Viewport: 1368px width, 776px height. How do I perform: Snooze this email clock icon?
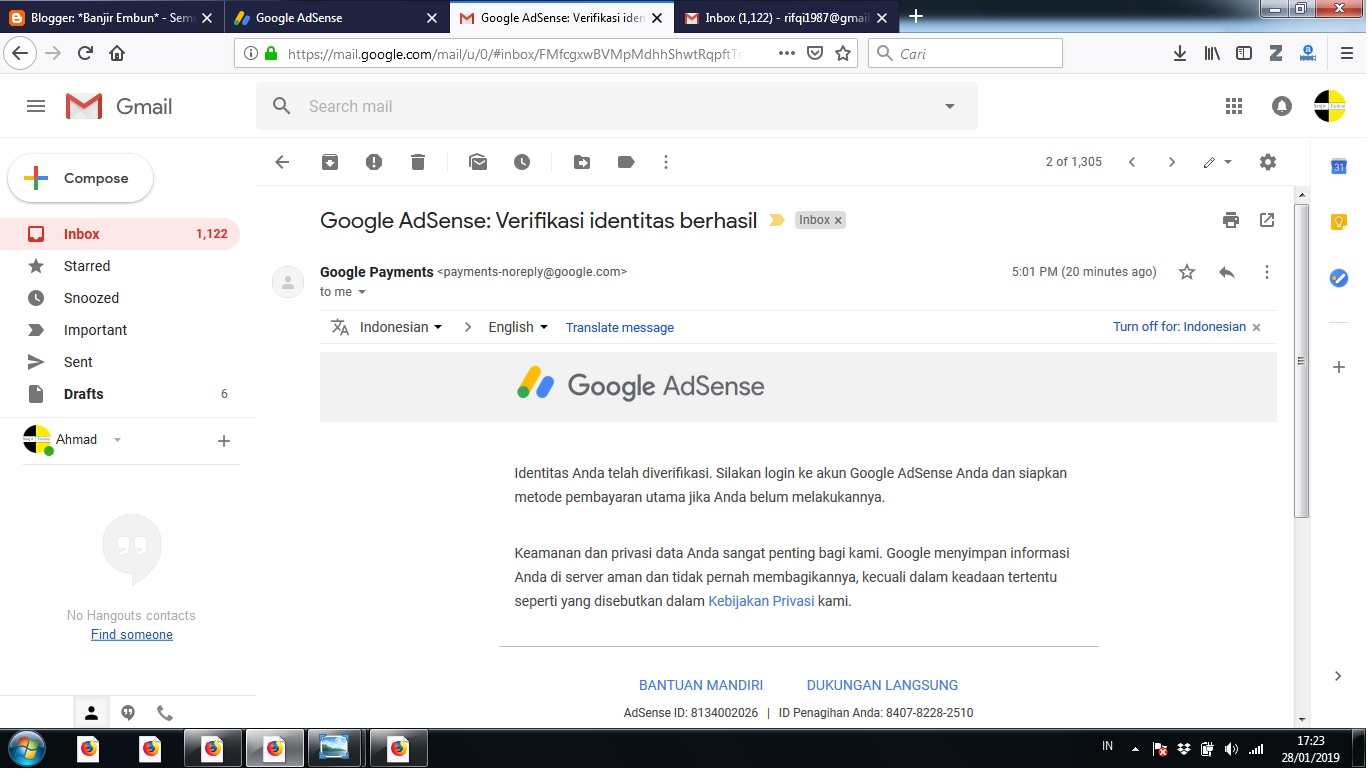coord(522,162)
